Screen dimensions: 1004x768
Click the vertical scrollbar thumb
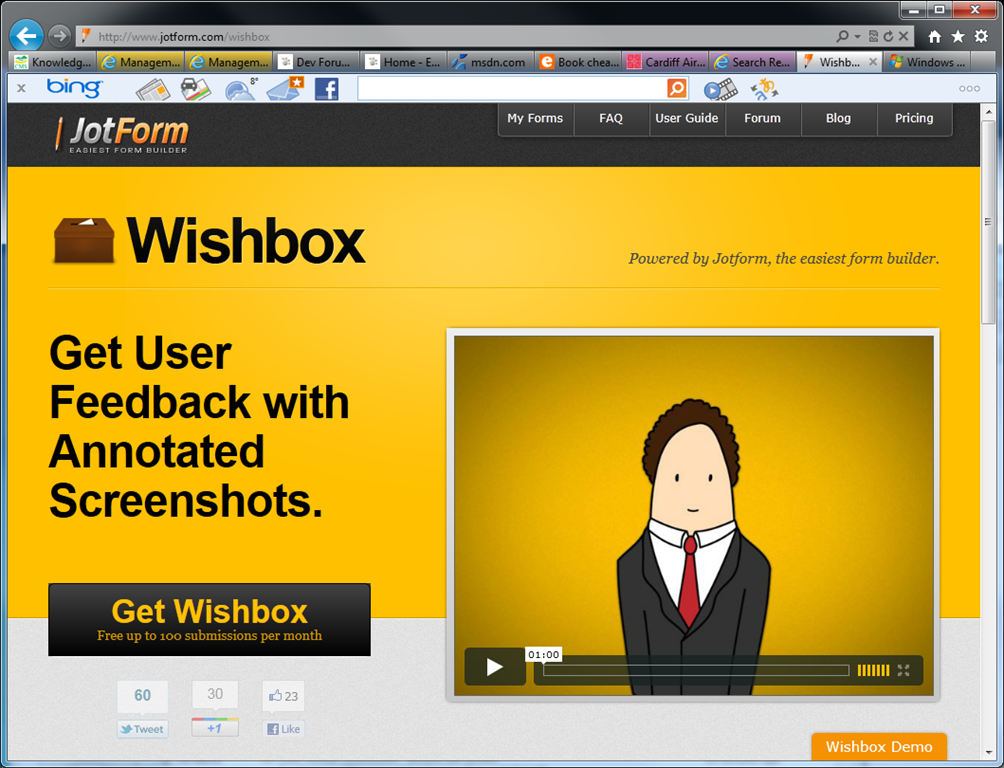[x=989, y=222]
